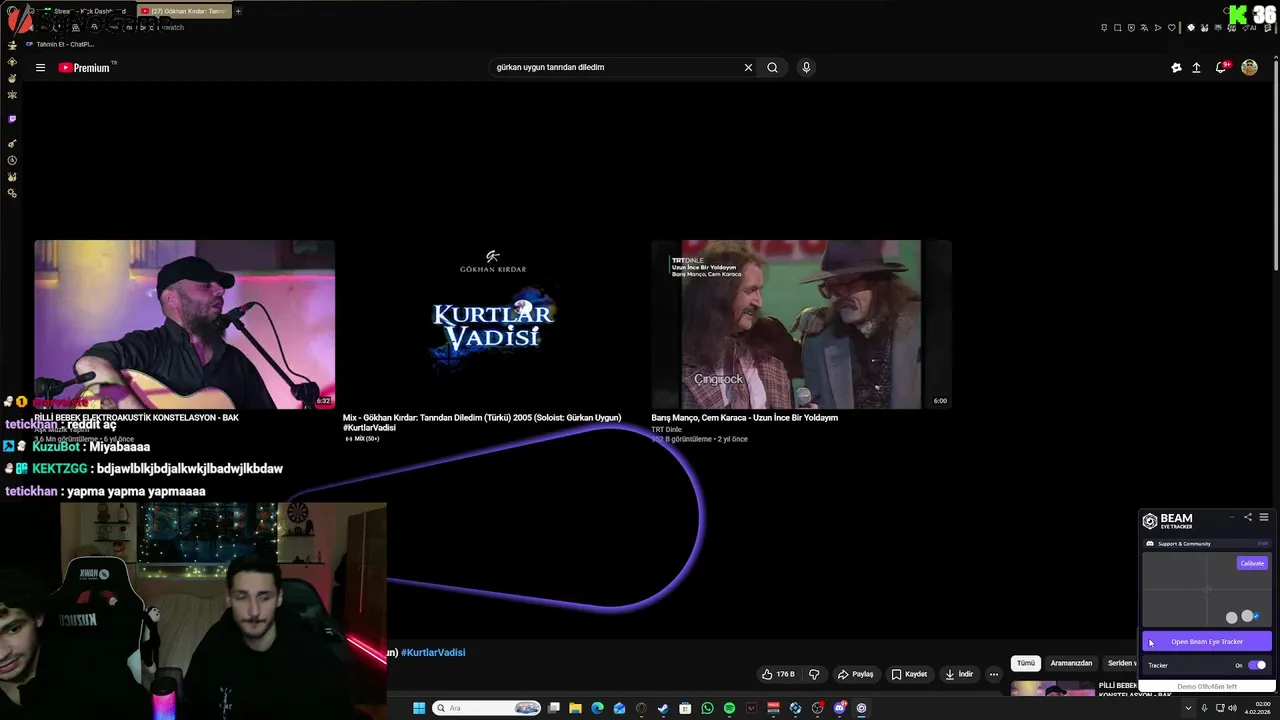1280x720 pixels.
Task: Click the send arrow icon in the browser toolbar
Action: [1158, 28]
